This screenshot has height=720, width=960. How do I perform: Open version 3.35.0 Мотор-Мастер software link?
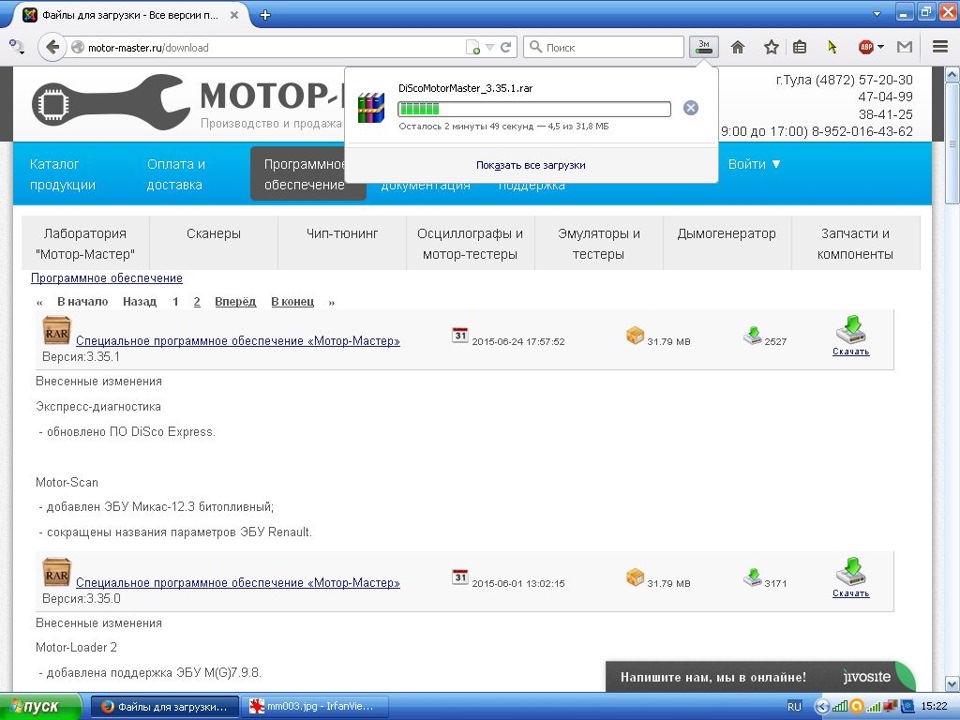point(238,583)
